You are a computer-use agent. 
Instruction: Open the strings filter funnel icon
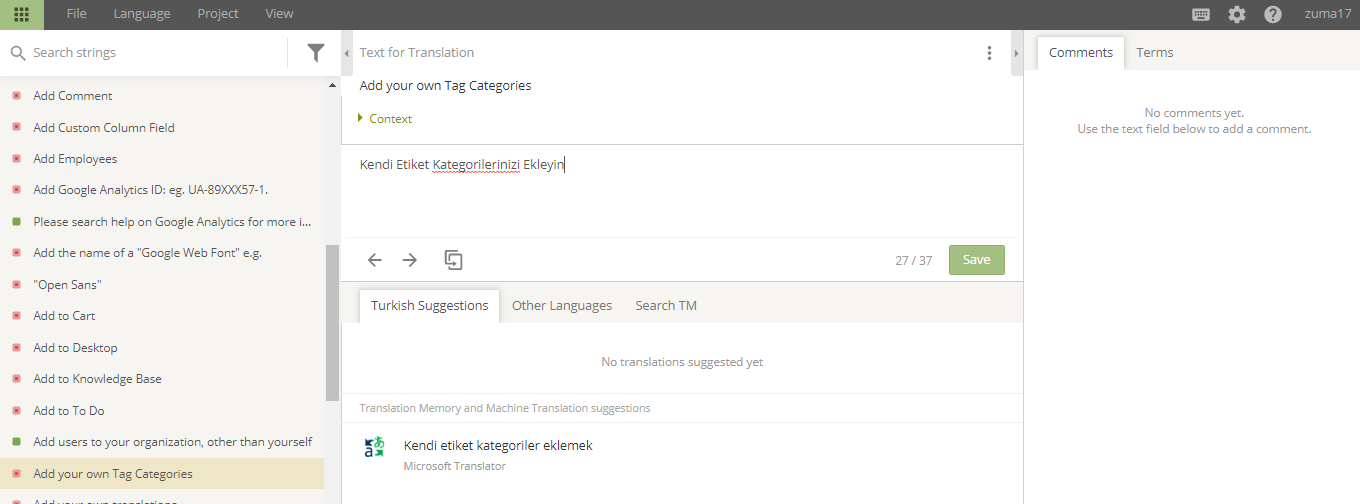point(316,53)
